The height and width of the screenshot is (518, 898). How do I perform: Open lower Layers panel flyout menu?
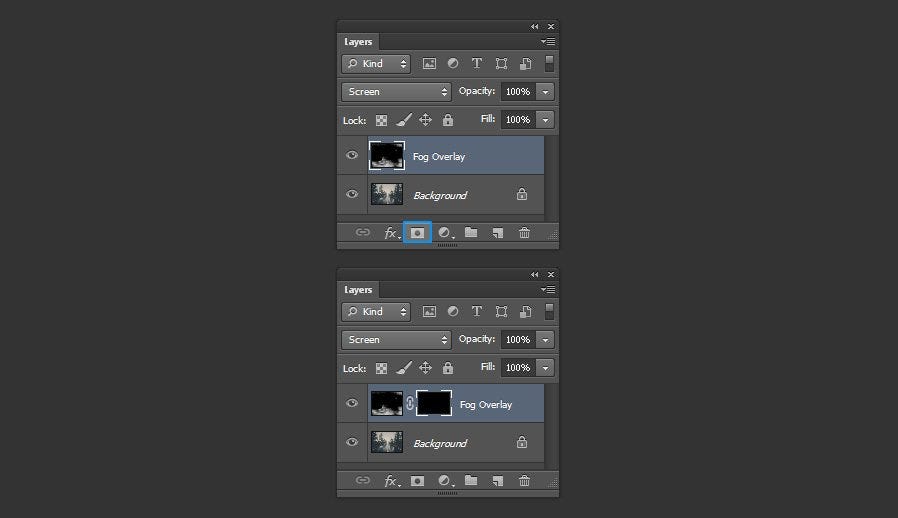[548, 289]
